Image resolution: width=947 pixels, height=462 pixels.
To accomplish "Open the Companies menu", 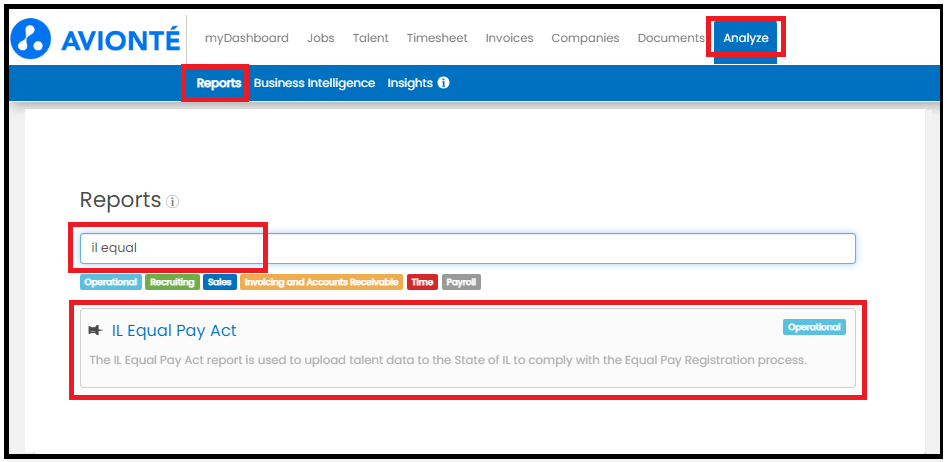I will (585, 38).
